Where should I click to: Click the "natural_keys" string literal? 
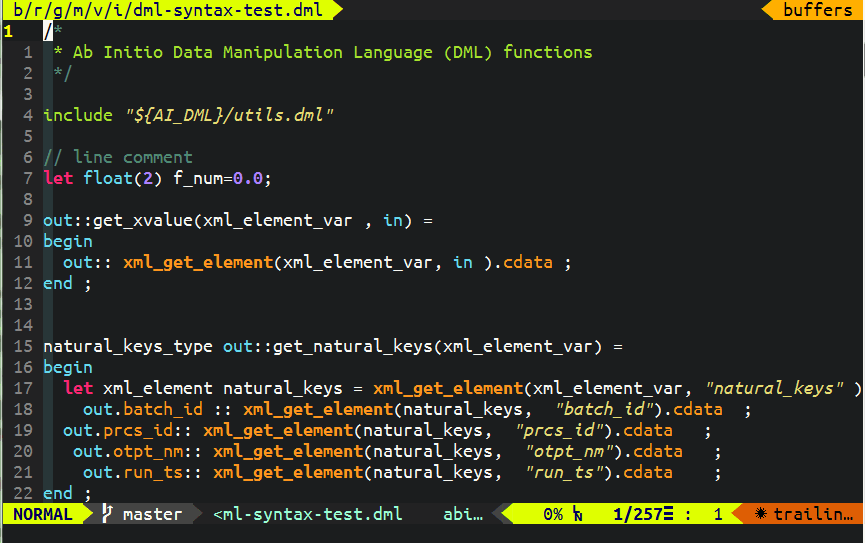tap(775, 388)
